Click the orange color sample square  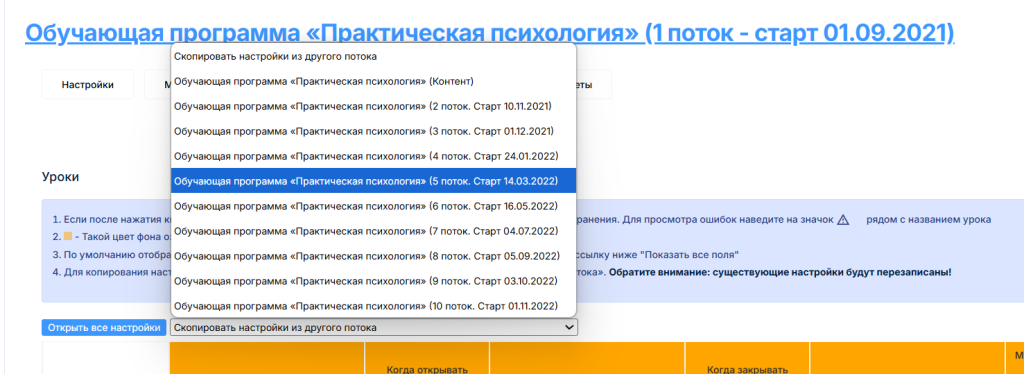coord(67,236)
